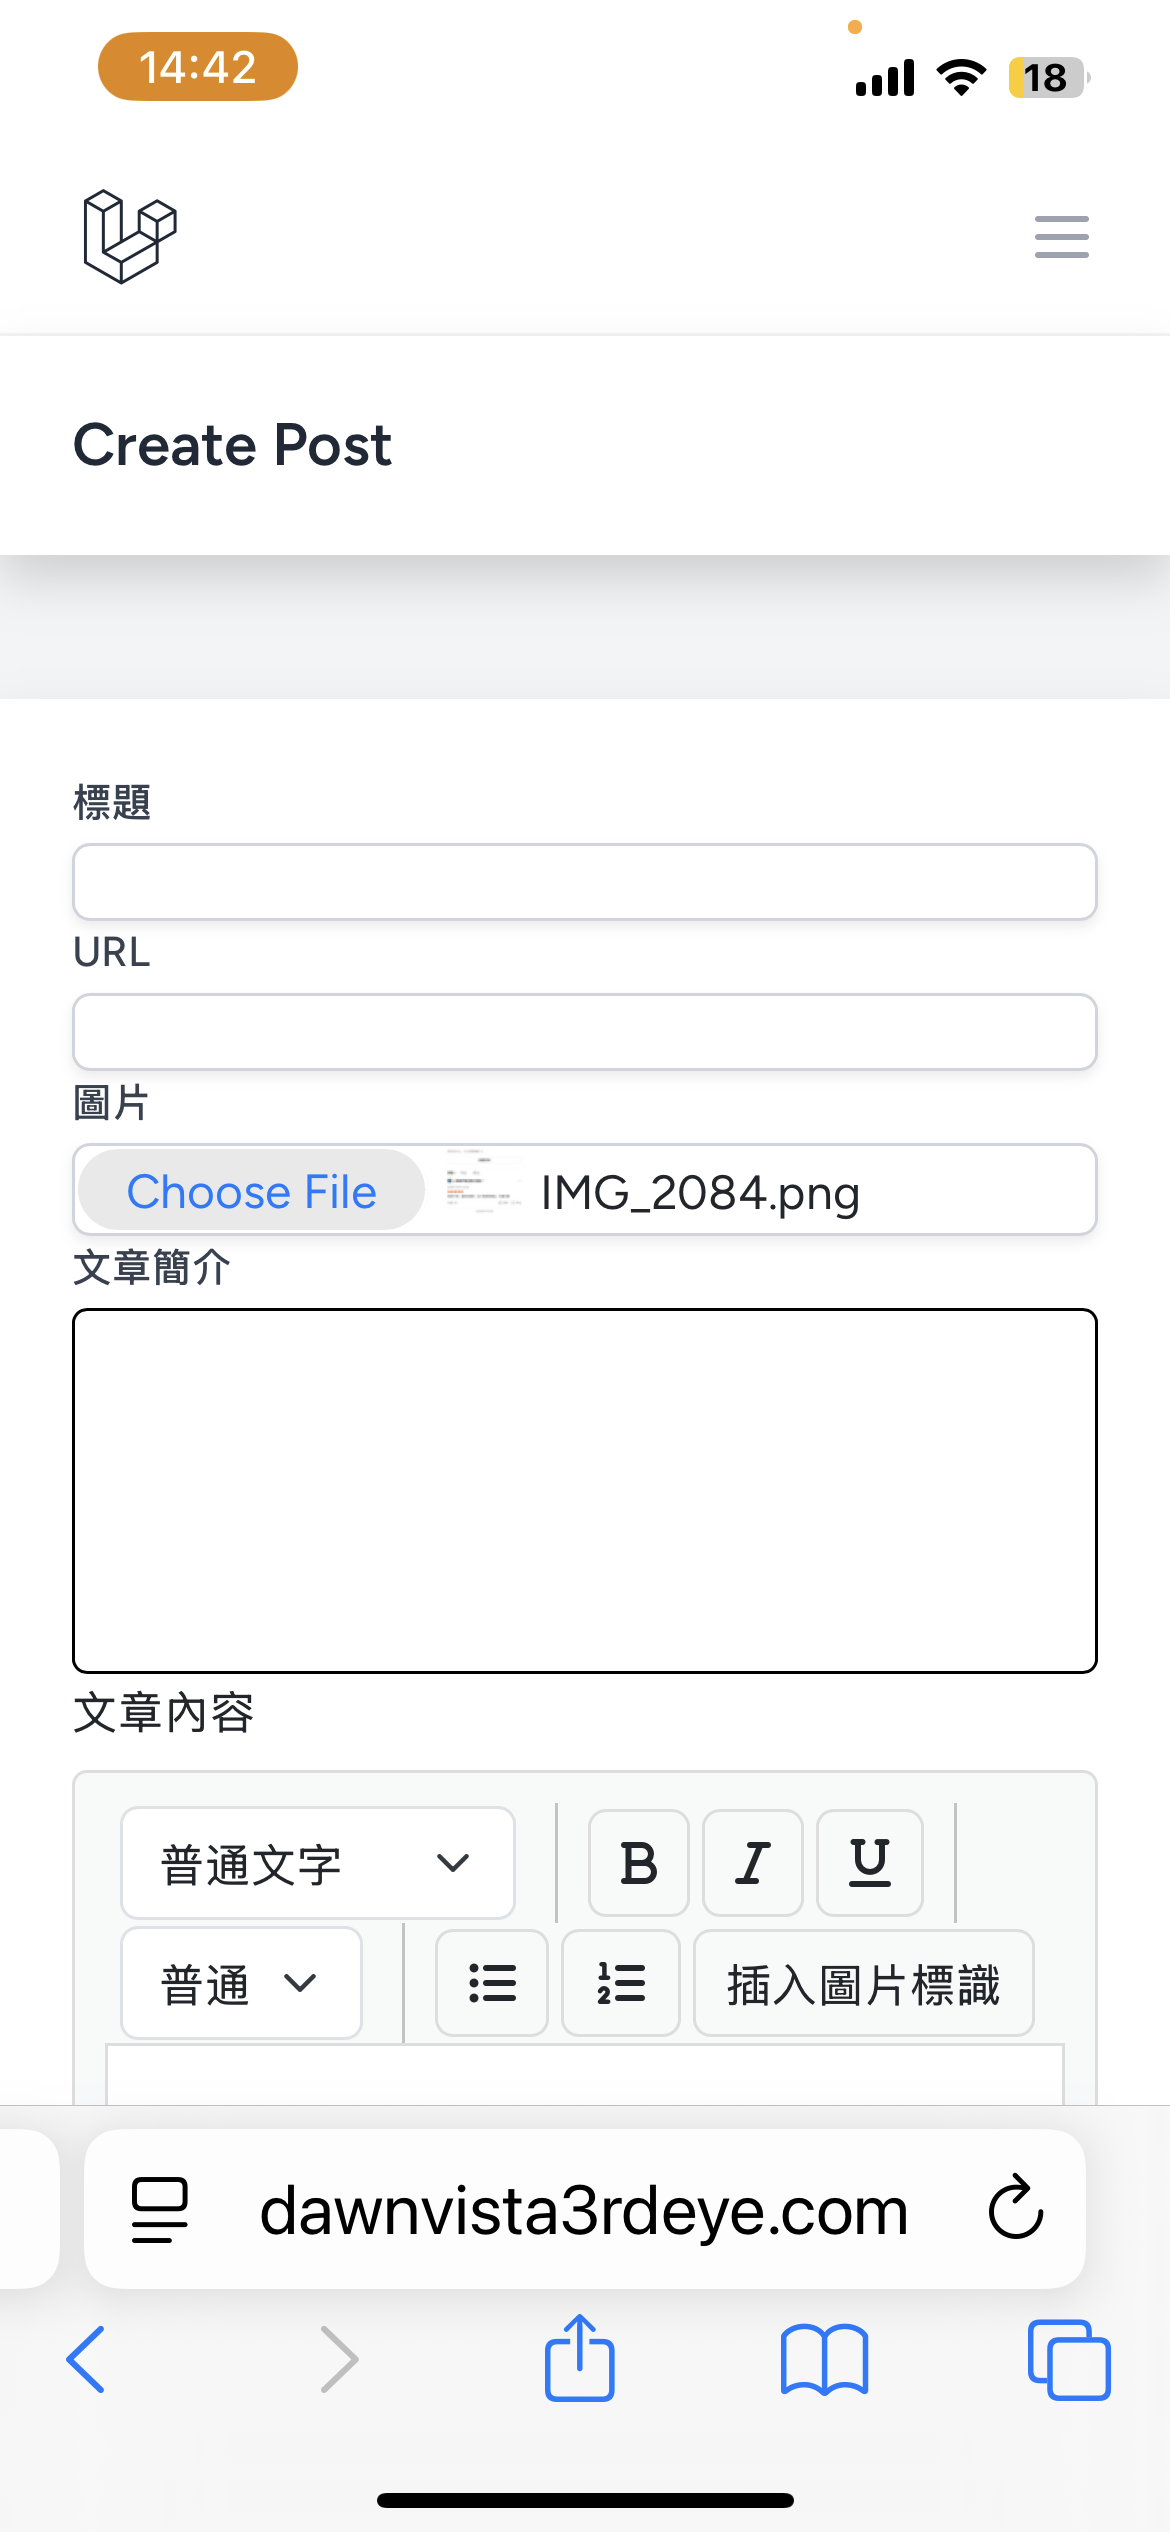Click the Choose File button
Screen dimensions: 1170x2532
[x=252, y=1190]
